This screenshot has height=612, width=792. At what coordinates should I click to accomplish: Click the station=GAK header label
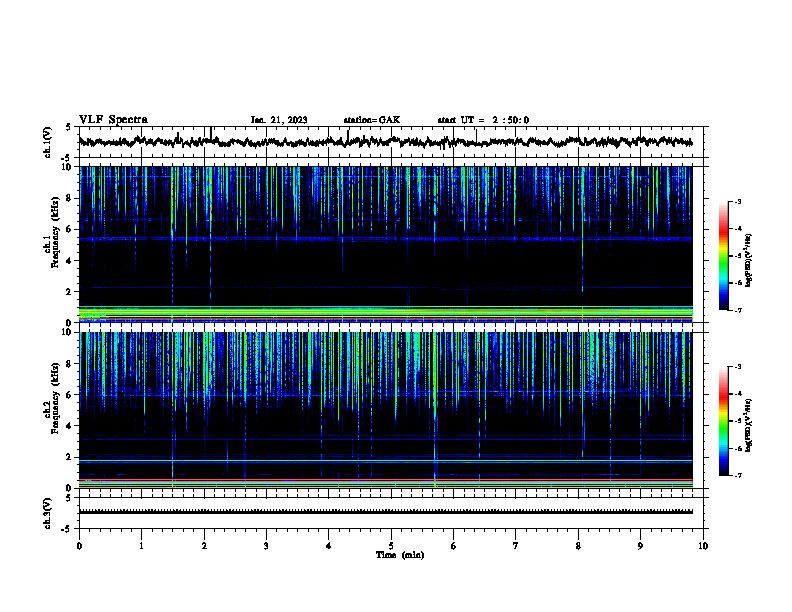coord(372,120)
